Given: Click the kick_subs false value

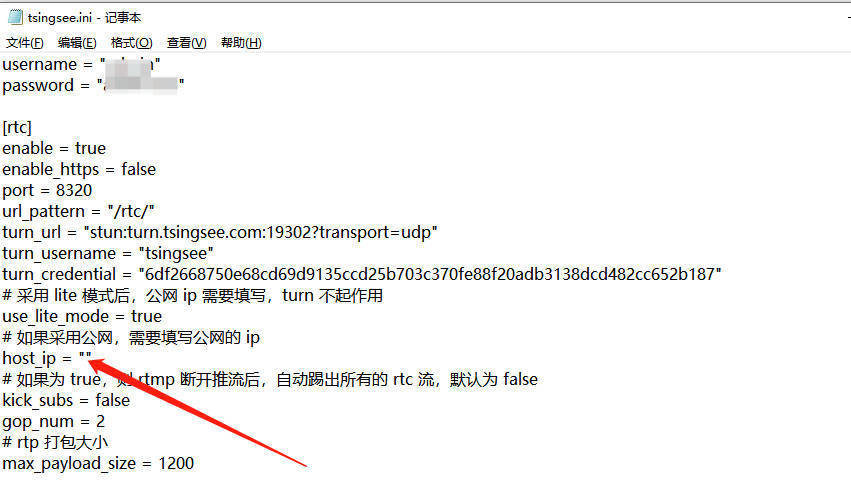Looking at the screenshot, I should tap(113, 400).
